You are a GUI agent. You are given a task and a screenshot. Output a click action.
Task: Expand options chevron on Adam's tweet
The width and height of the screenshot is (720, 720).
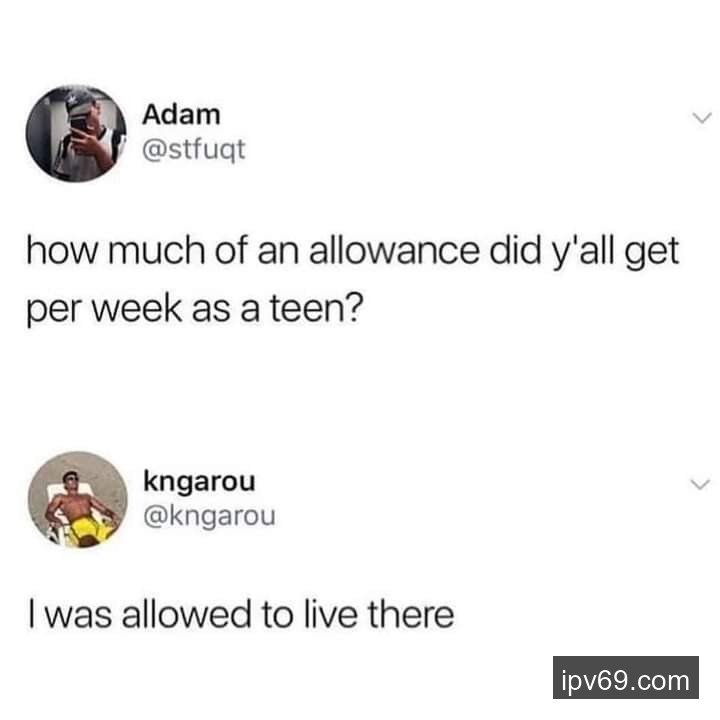coord(702,118)
